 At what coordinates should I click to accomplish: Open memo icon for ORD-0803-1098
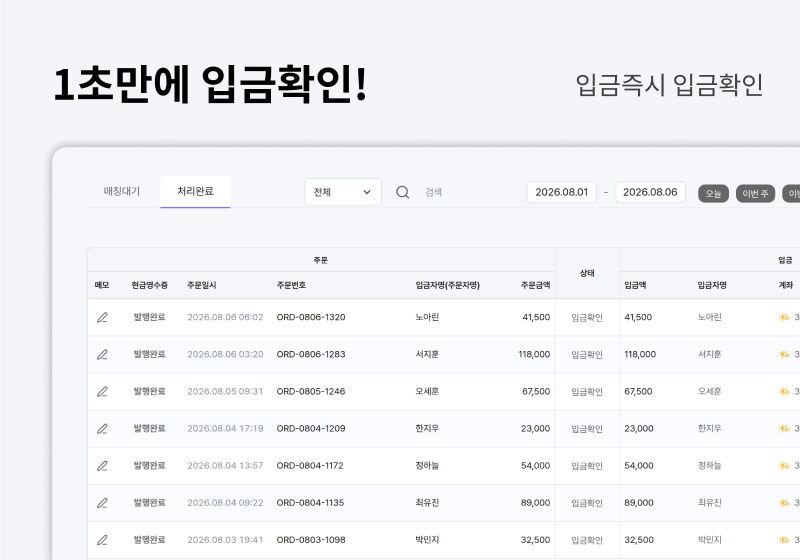tap(102, 540)
